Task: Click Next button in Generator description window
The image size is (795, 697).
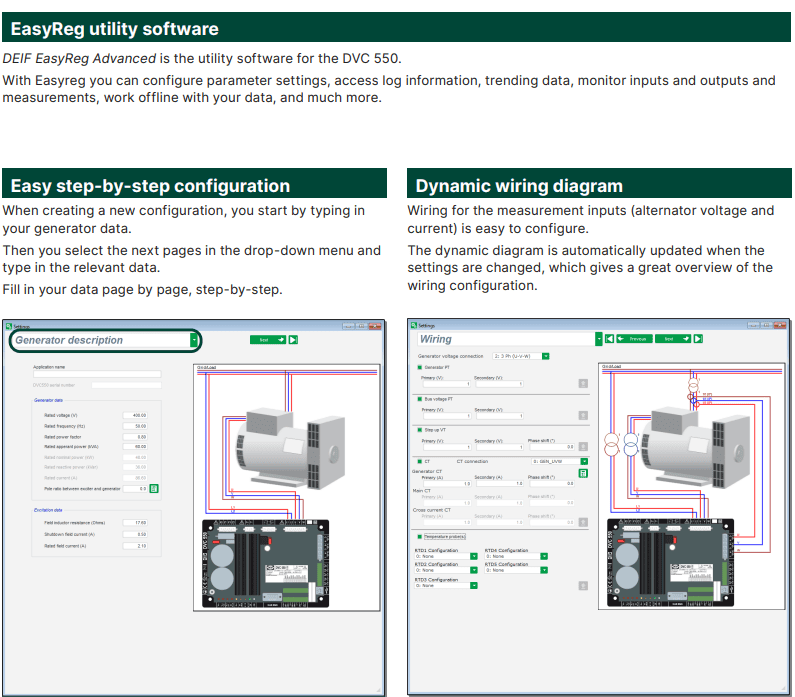Action: (267, 339)
